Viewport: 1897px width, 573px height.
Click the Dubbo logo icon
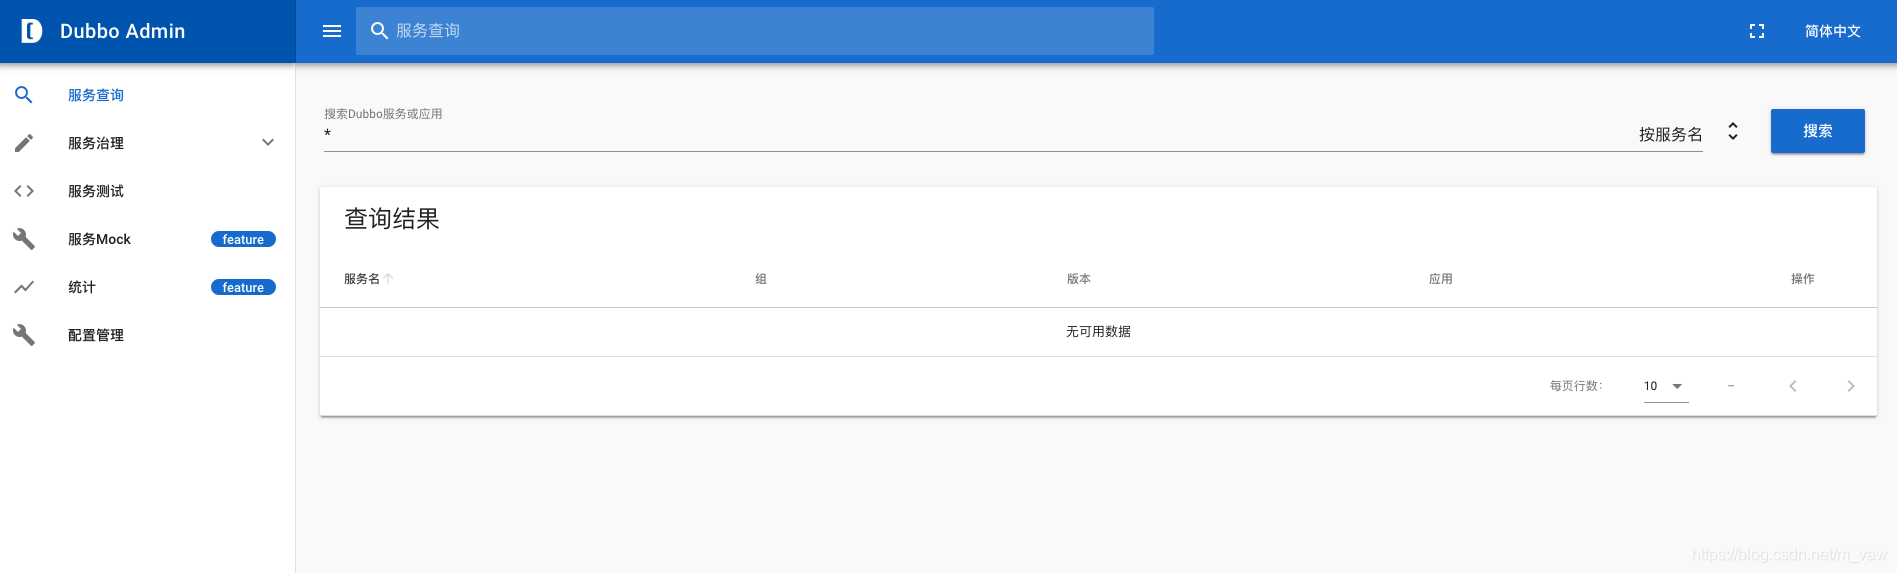[32, 31]
